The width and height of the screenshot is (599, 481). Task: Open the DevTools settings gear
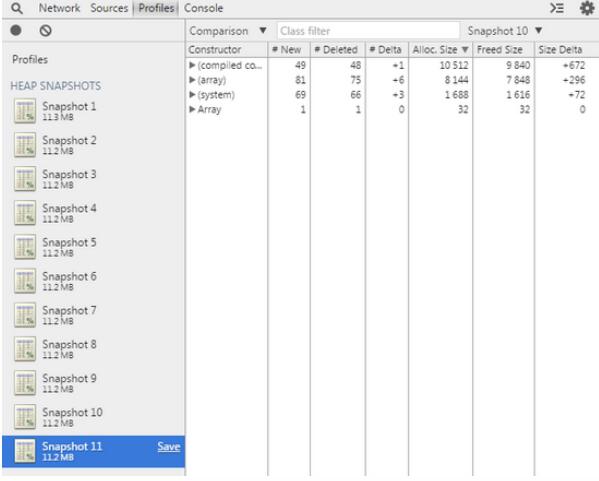pos(587,8)
